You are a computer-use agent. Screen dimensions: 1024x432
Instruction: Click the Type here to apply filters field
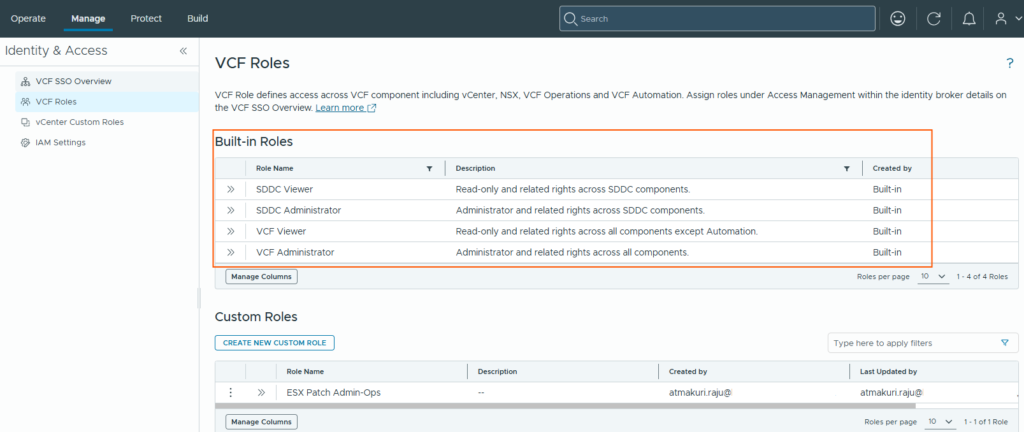[923, 343]
